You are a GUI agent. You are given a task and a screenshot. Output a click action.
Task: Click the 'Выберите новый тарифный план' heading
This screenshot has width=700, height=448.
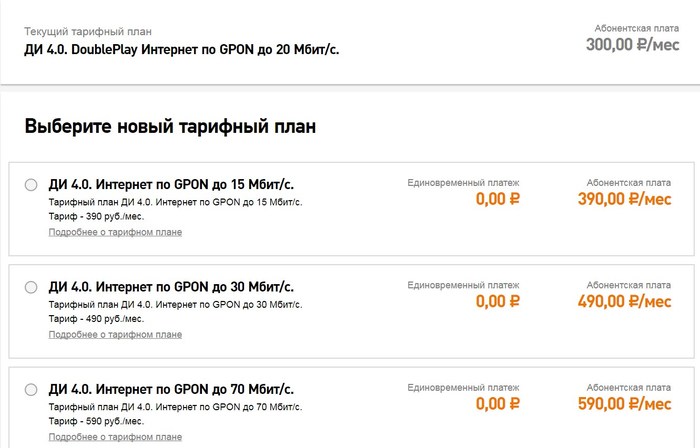(170, 127)
